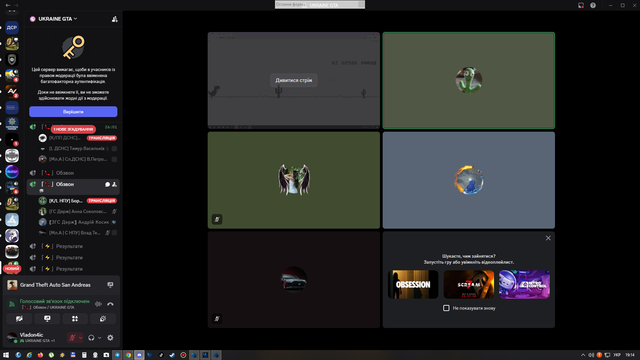The width and height of the screenshot is (640, 360).
Task: Click the muted icon on winged avatar tile
Action: (x=217, y=219)
